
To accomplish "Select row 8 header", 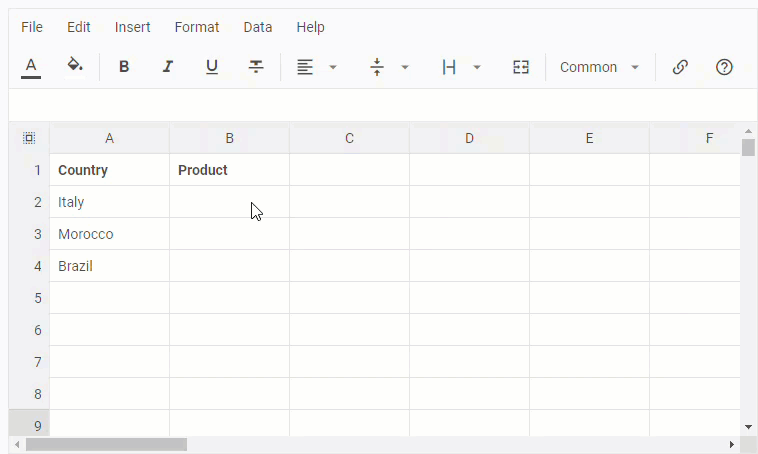I will point(29,393).
